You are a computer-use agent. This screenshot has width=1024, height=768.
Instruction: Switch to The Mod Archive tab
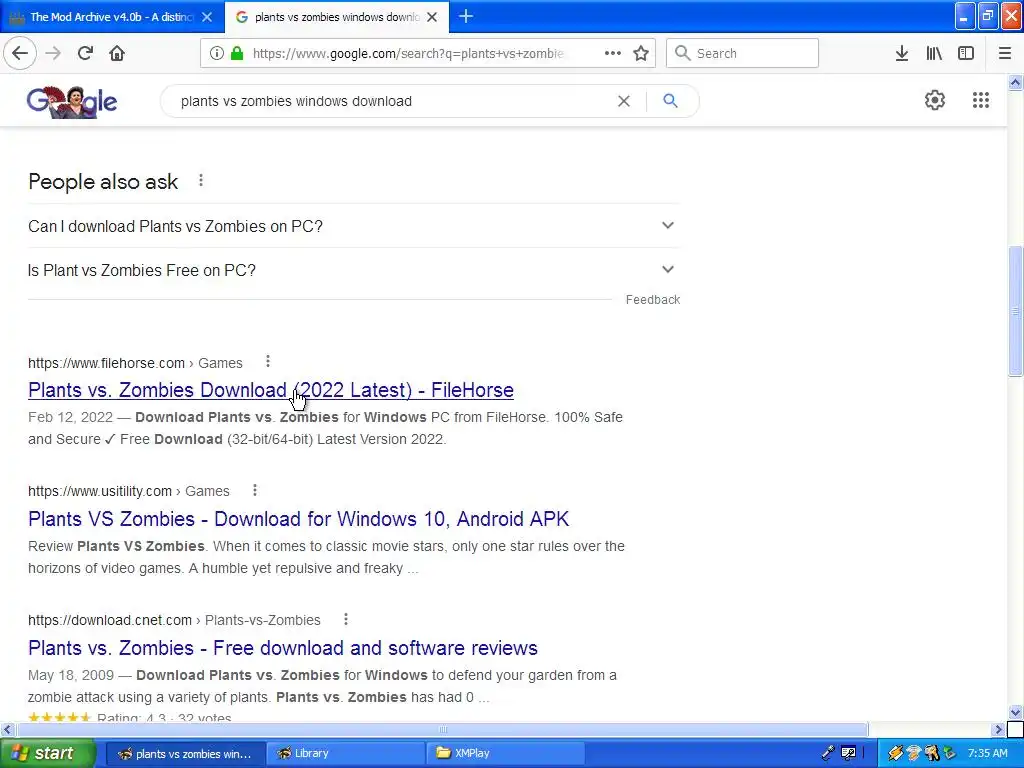[x=112, y=17]
